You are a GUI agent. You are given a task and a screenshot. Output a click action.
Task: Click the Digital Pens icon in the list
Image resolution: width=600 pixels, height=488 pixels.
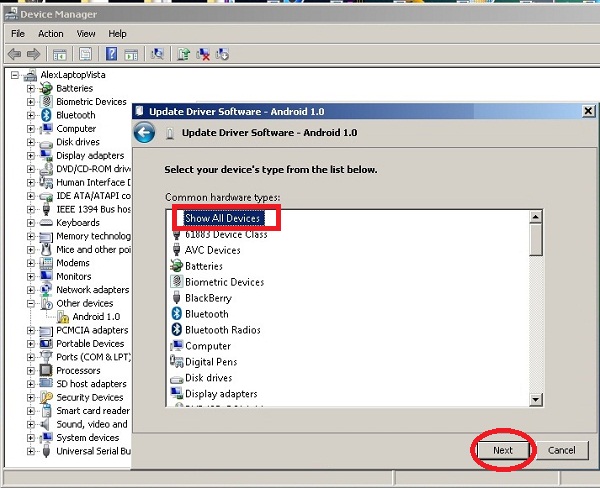click(x=177, y=361)
